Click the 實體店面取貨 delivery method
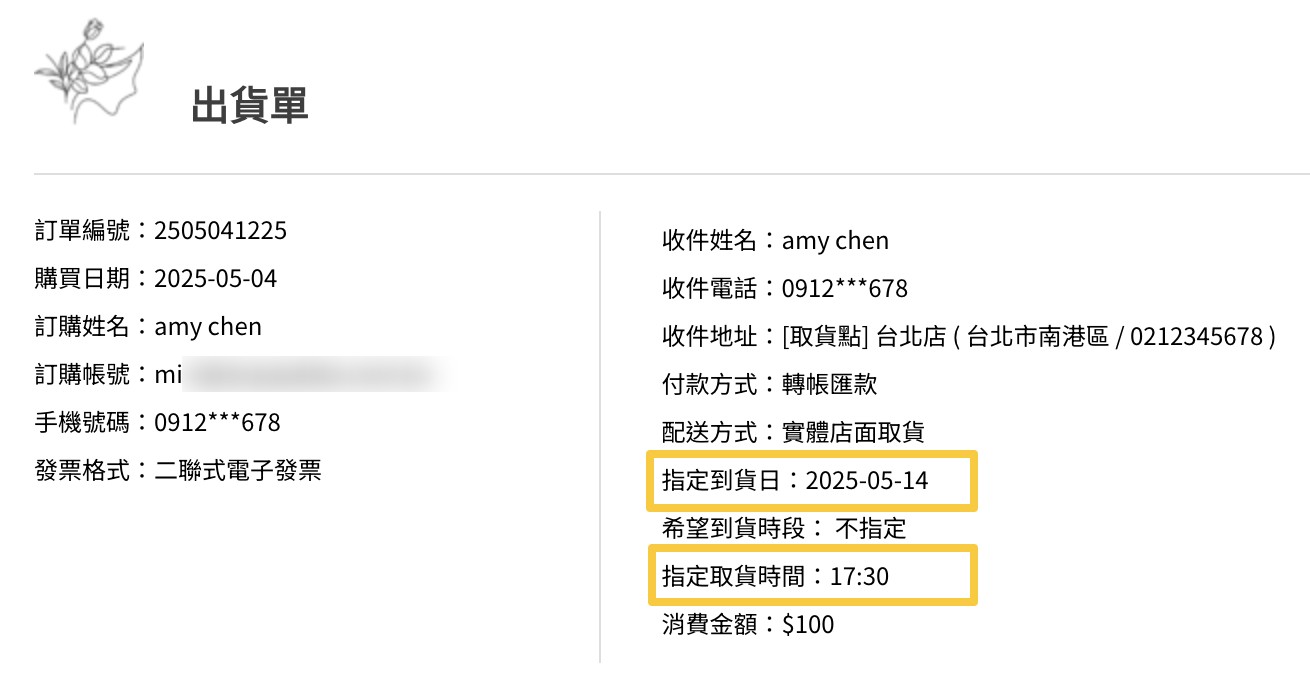Image resolution: width=1310 pixels, height=686 pixels. (853, 432)
